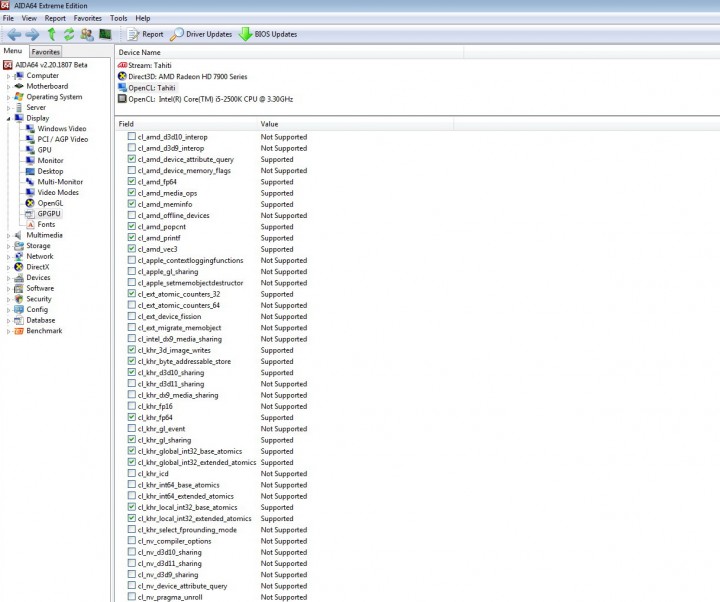Expand the Computer tree node
The width and height of the screenshot is (720, 602).
click(8, 76)
